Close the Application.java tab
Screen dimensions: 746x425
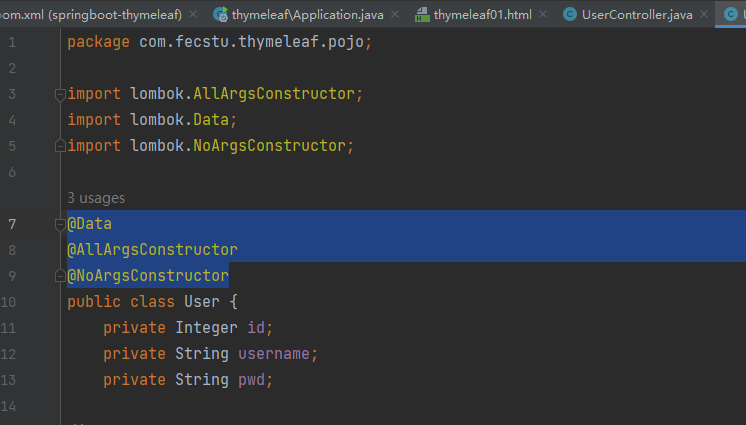point(395,15)
